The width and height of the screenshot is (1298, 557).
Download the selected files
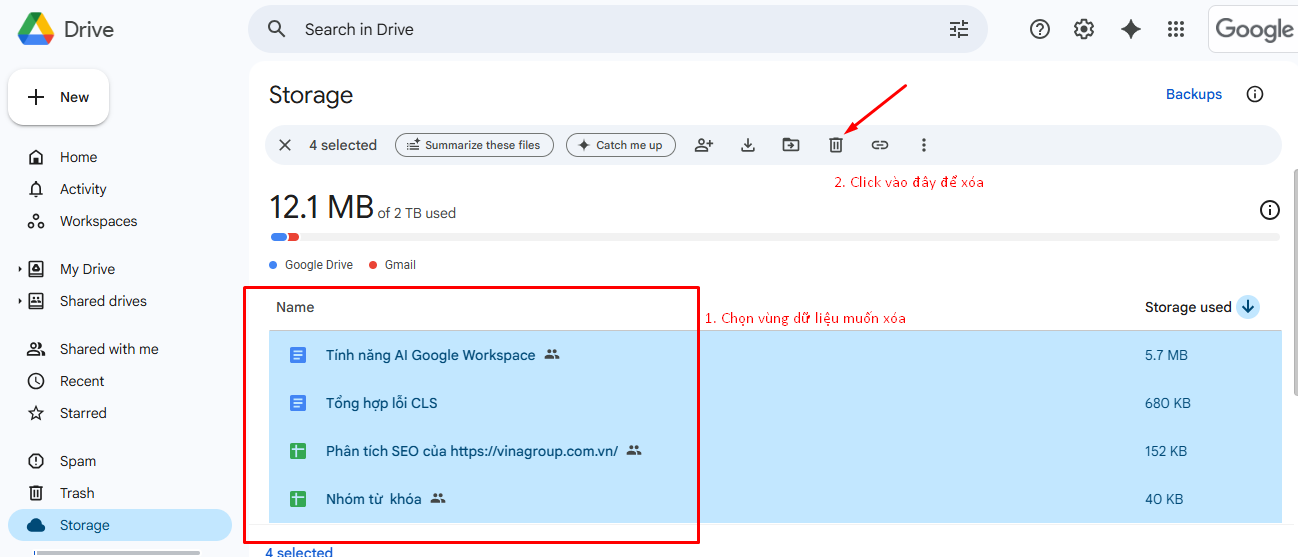[x=748, y=145]
